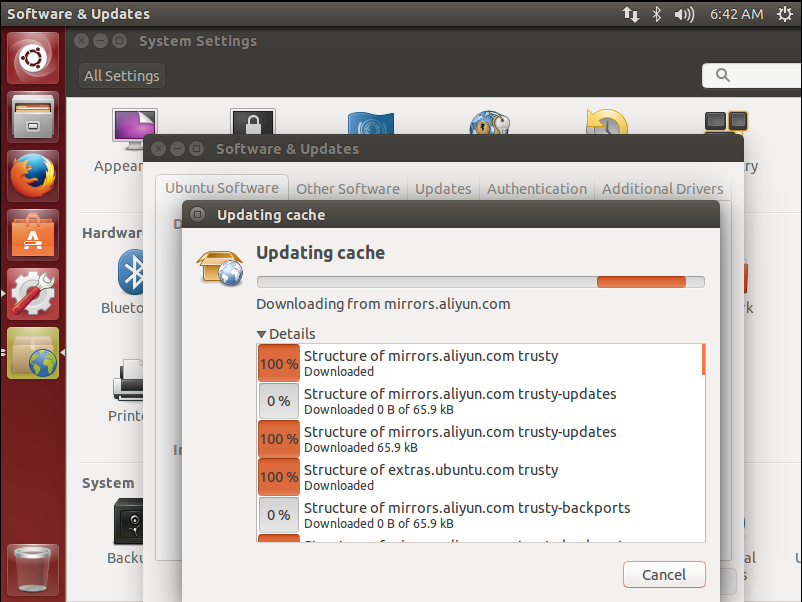Open the Updates tab
The height and width of the screenshot is (602, 802).
(x=443, y=189)
